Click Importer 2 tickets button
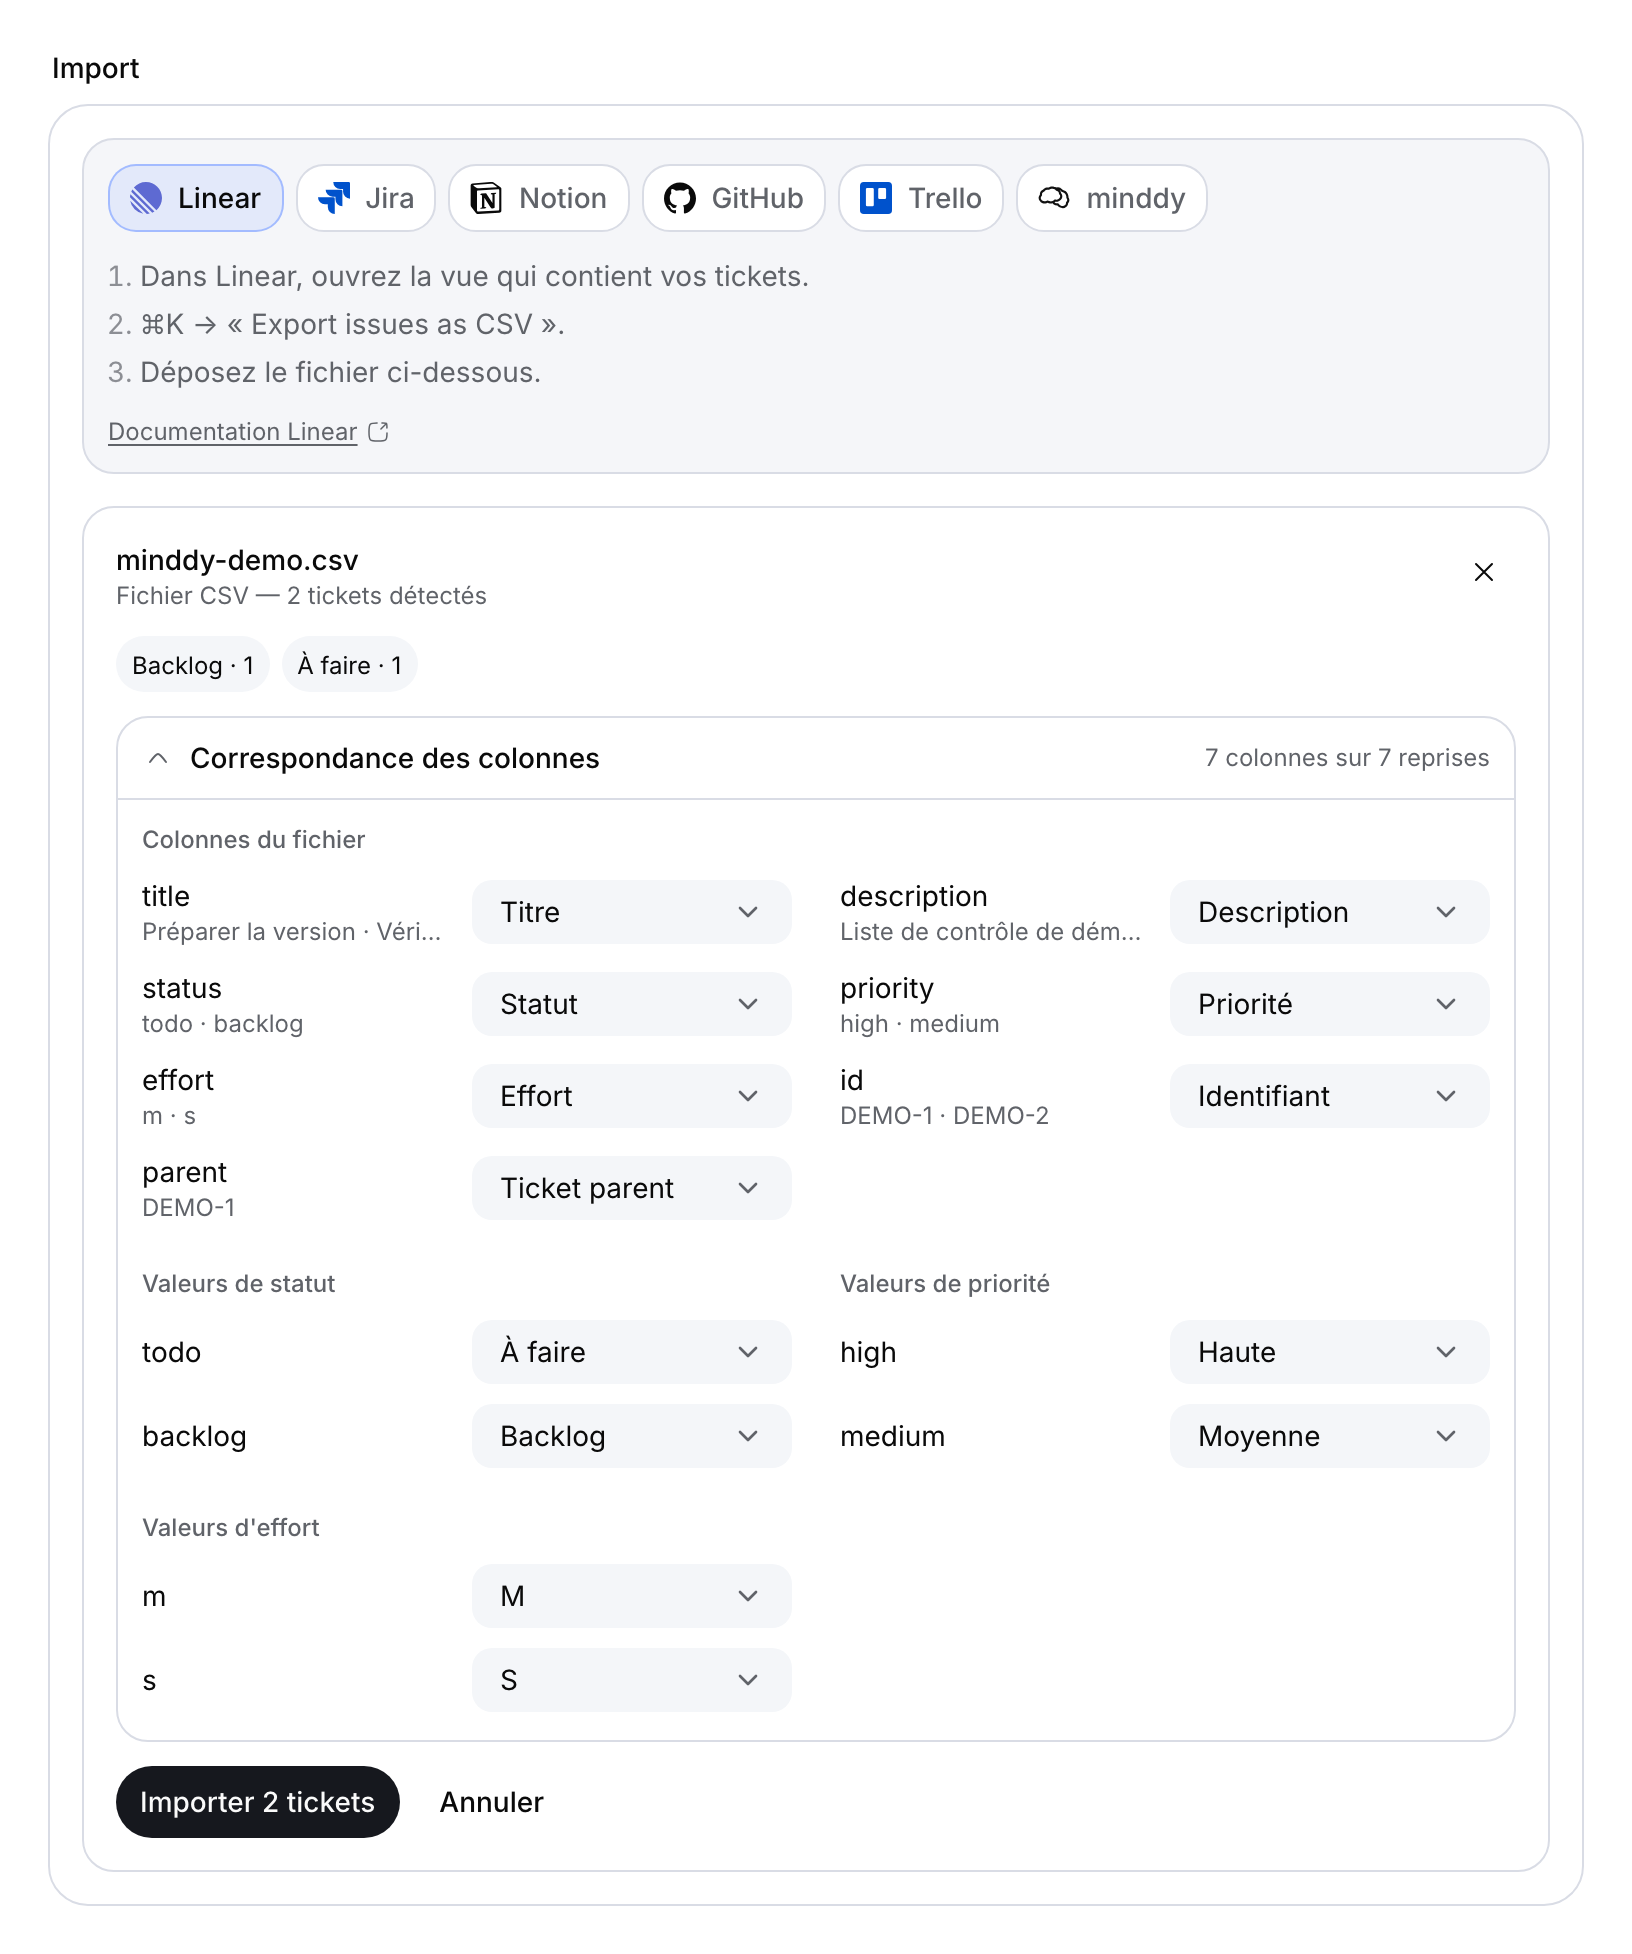Screen dimensions: 1632x1954 [x=258, y=1802]
